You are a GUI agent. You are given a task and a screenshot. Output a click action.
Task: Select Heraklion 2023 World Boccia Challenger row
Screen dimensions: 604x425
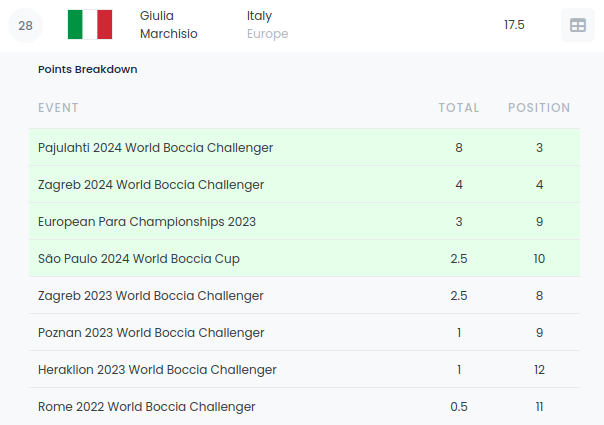[x=157, y=370]
